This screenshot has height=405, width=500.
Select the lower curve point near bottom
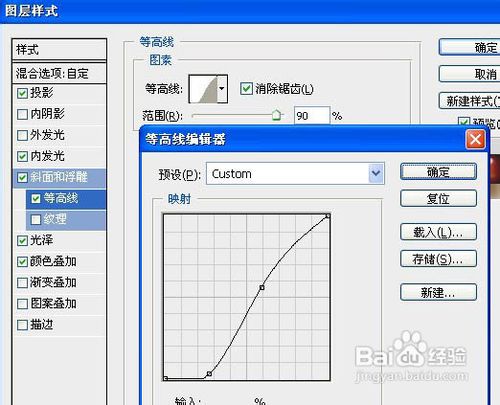(x=209, y=374)
